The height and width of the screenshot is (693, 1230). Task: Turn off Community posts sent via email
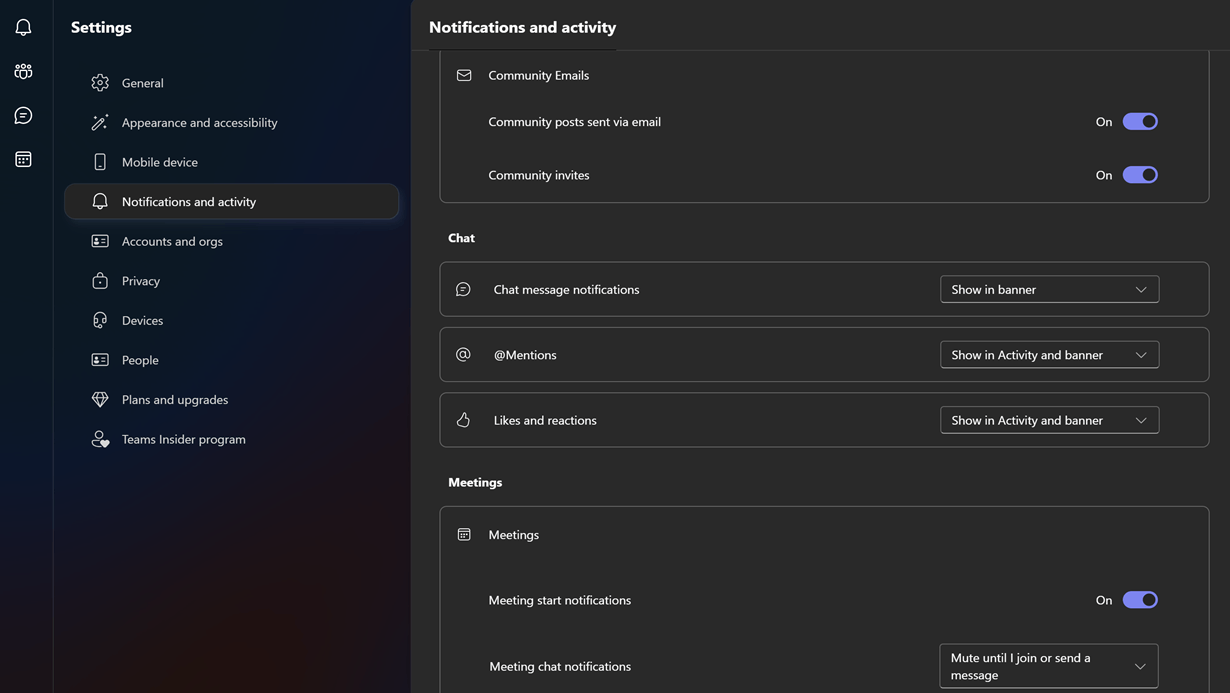(x=1140, y=121)
